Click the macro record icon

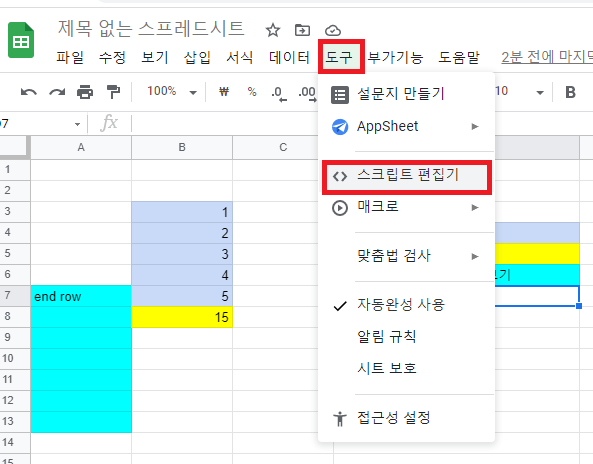[x=340, y=208]
